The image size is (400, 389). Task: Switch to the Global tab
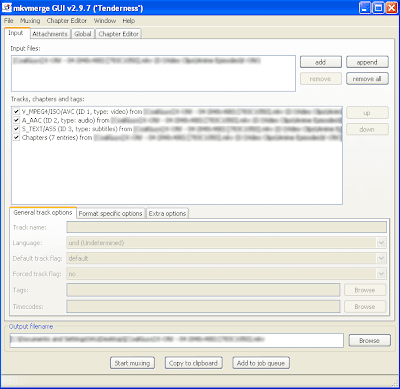coord(83,34)
